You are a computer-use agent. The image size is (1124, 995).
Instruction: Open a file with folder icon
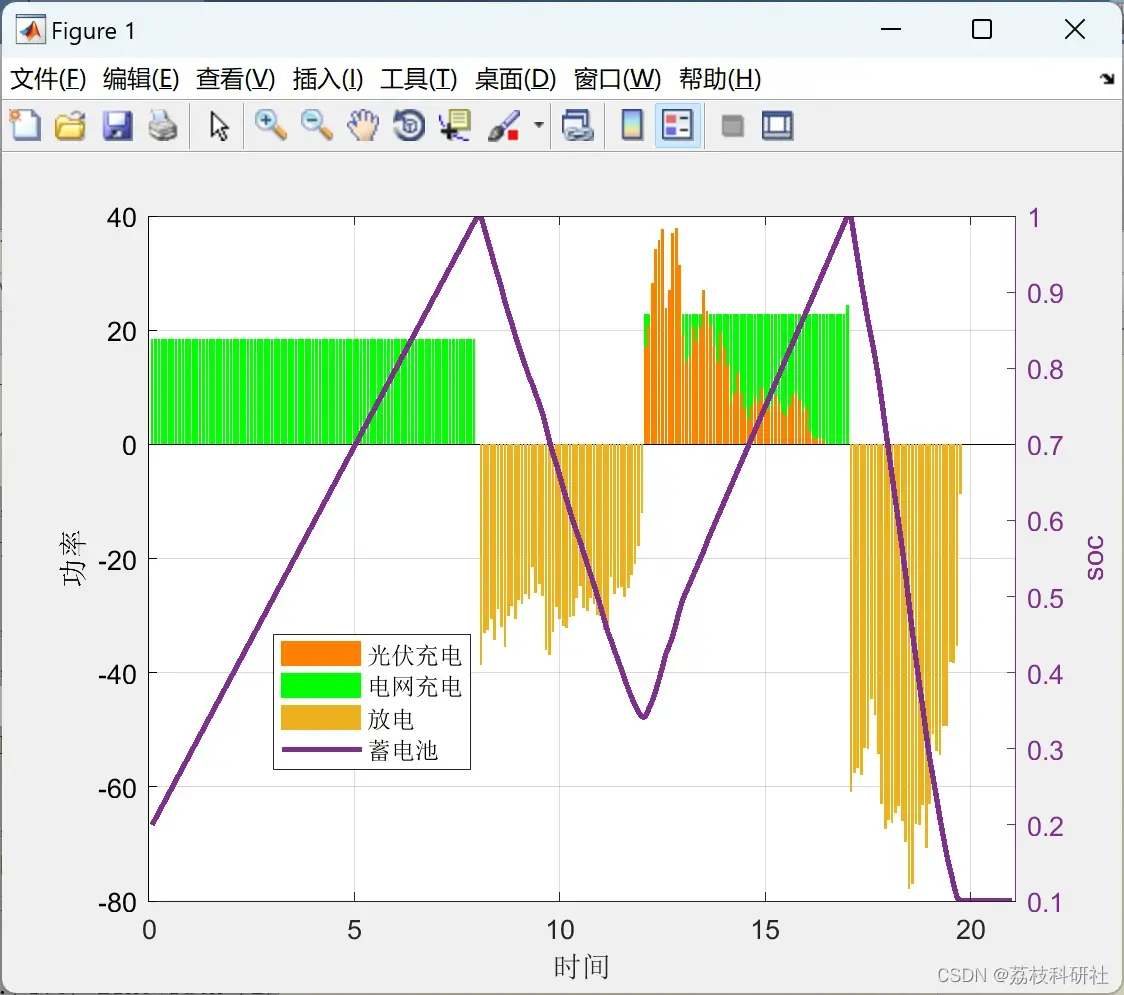pos(70,125)
